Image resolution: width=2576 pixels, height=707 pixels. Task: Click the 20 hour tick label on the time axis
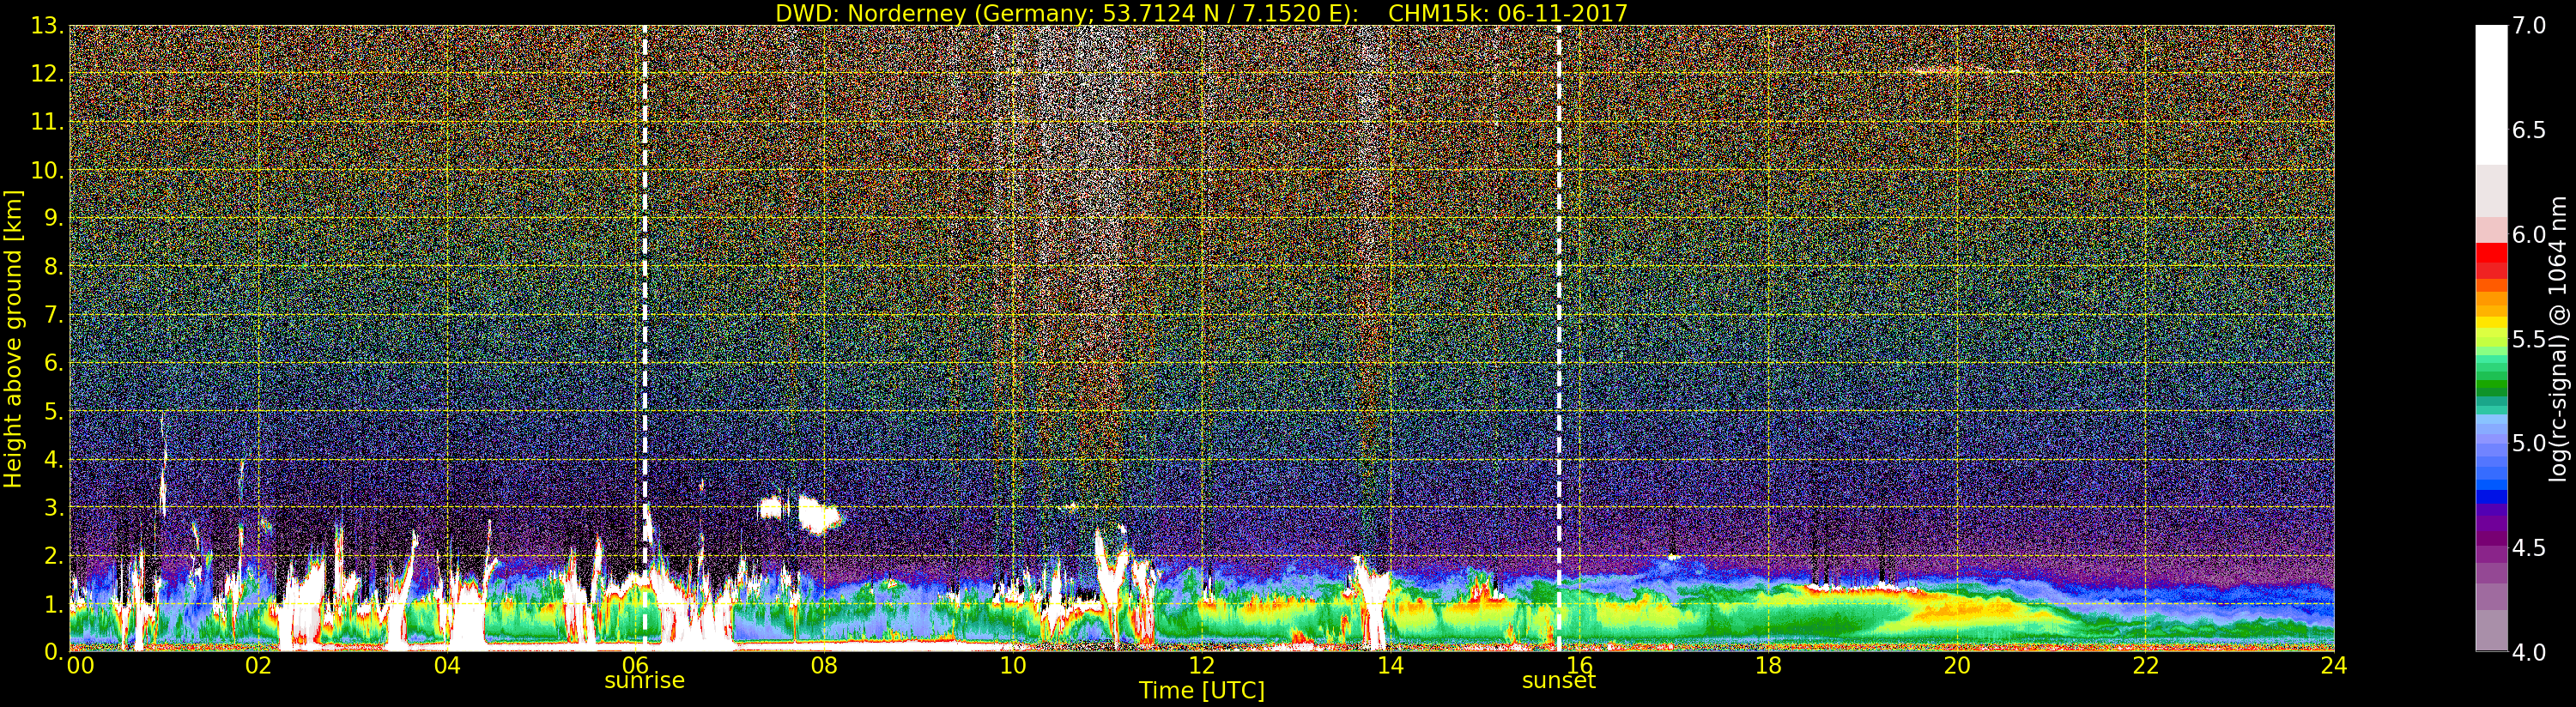coord(1956,666)
